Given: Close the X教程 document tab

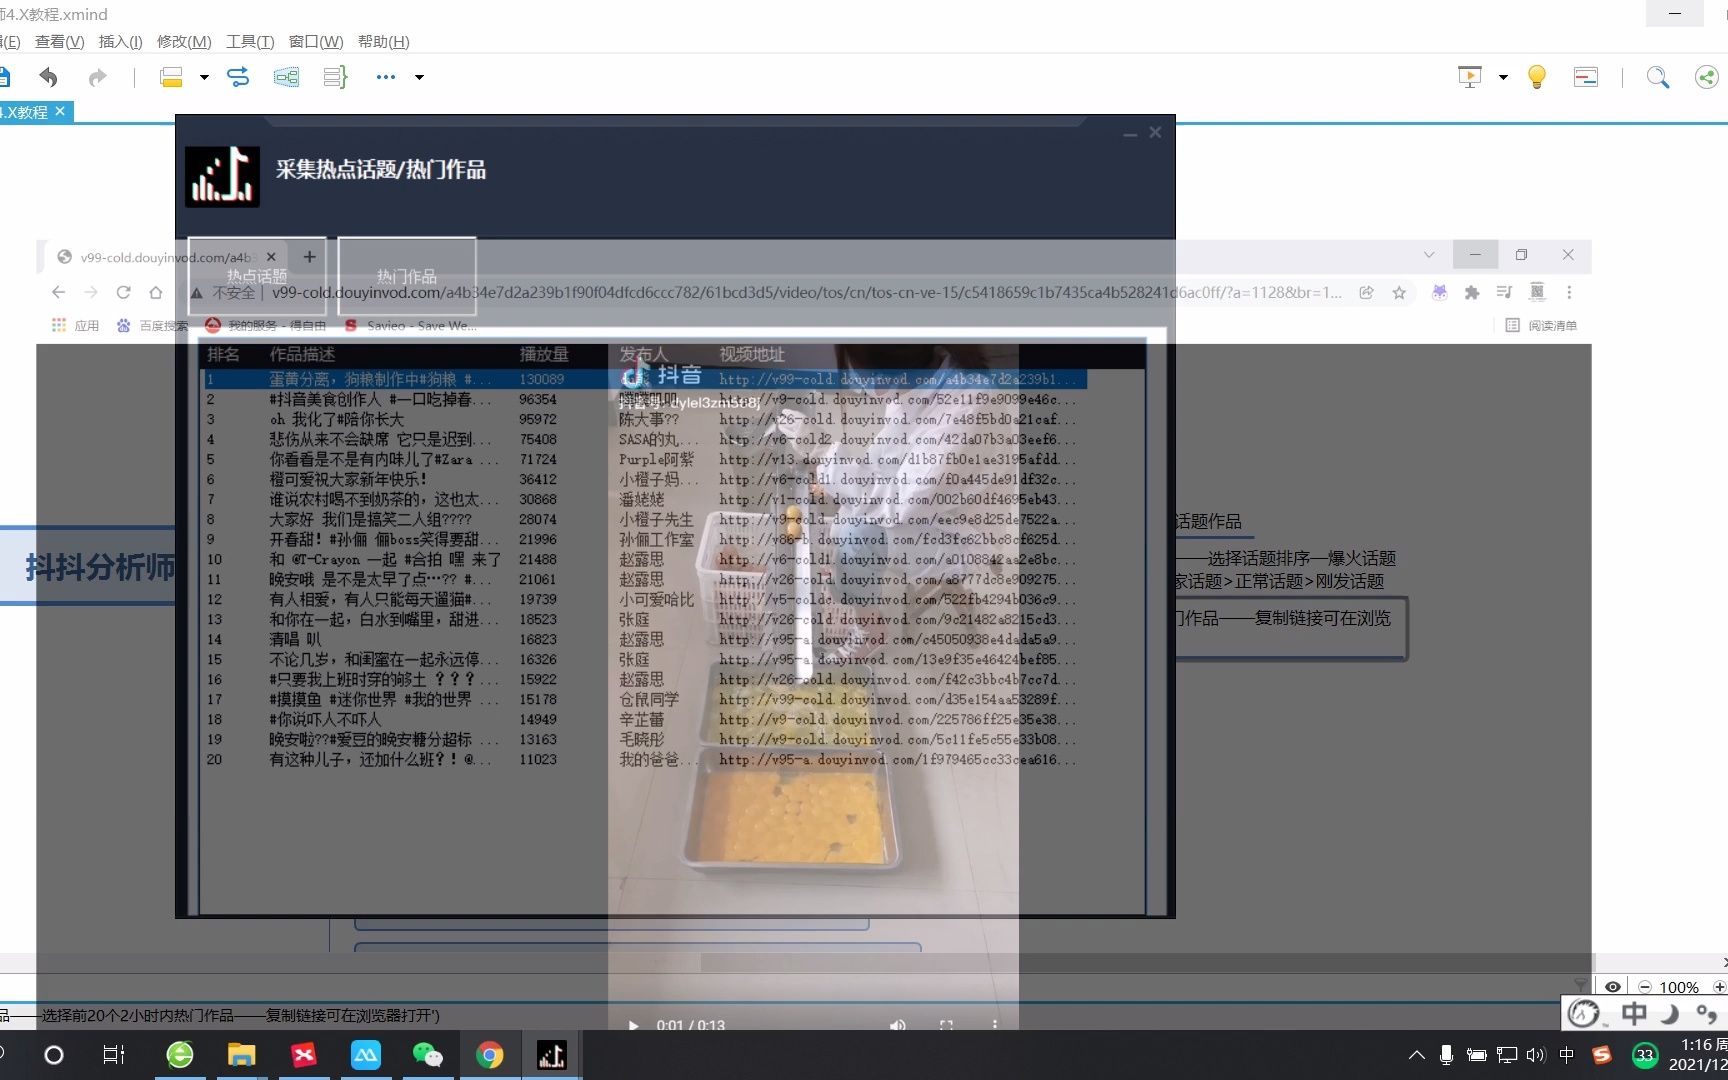Looking at the screenshot, I should pos(60,111).
